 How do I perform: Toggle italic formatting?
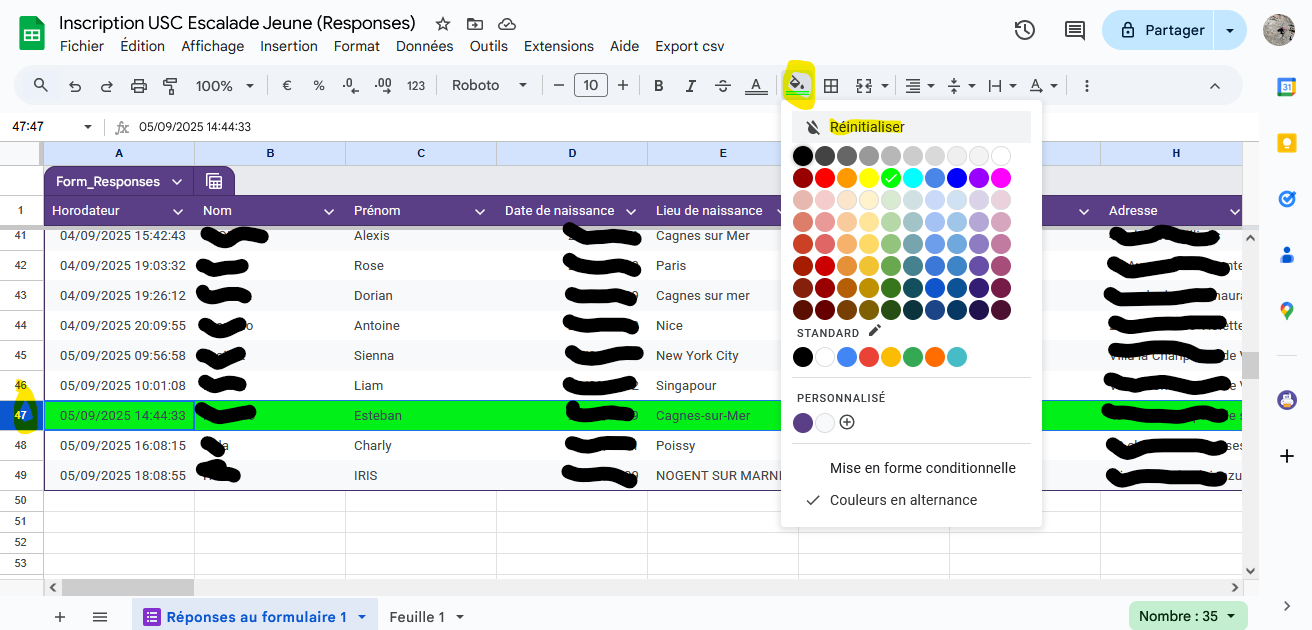pos(690,86)
